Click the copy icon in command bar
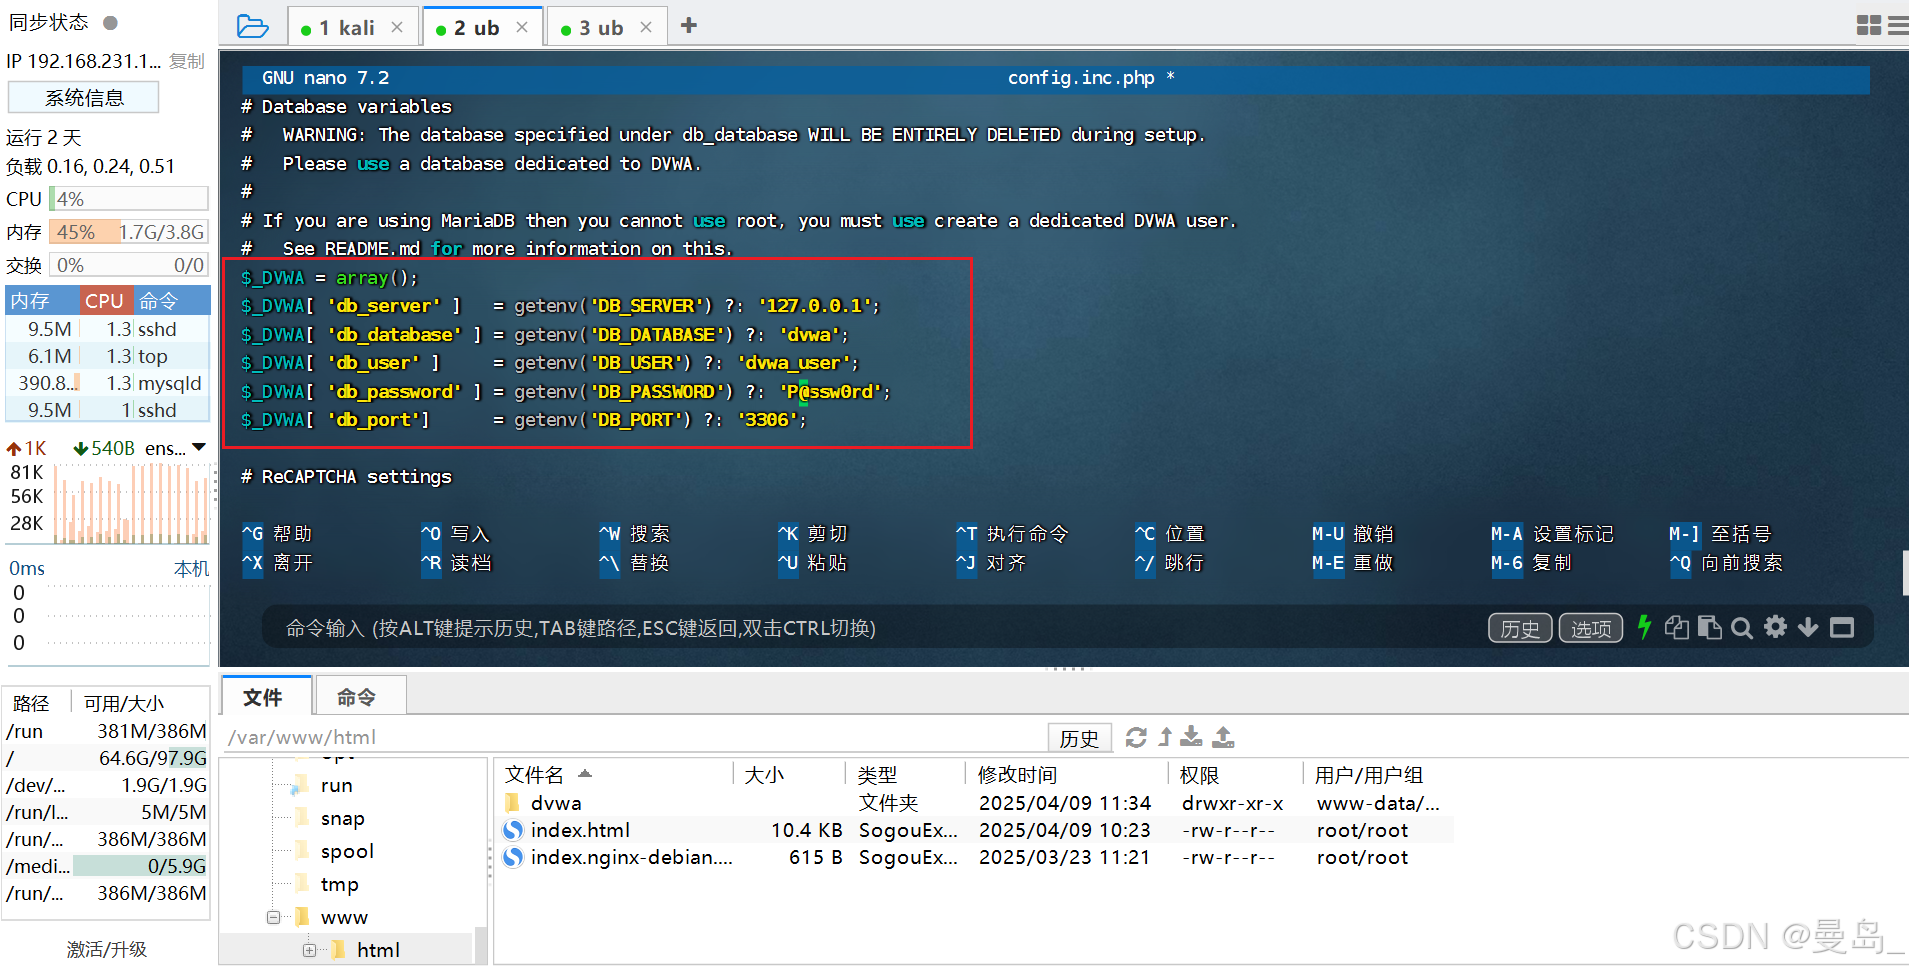Screen dimensions: 1909x968 tap(1677, 627)
